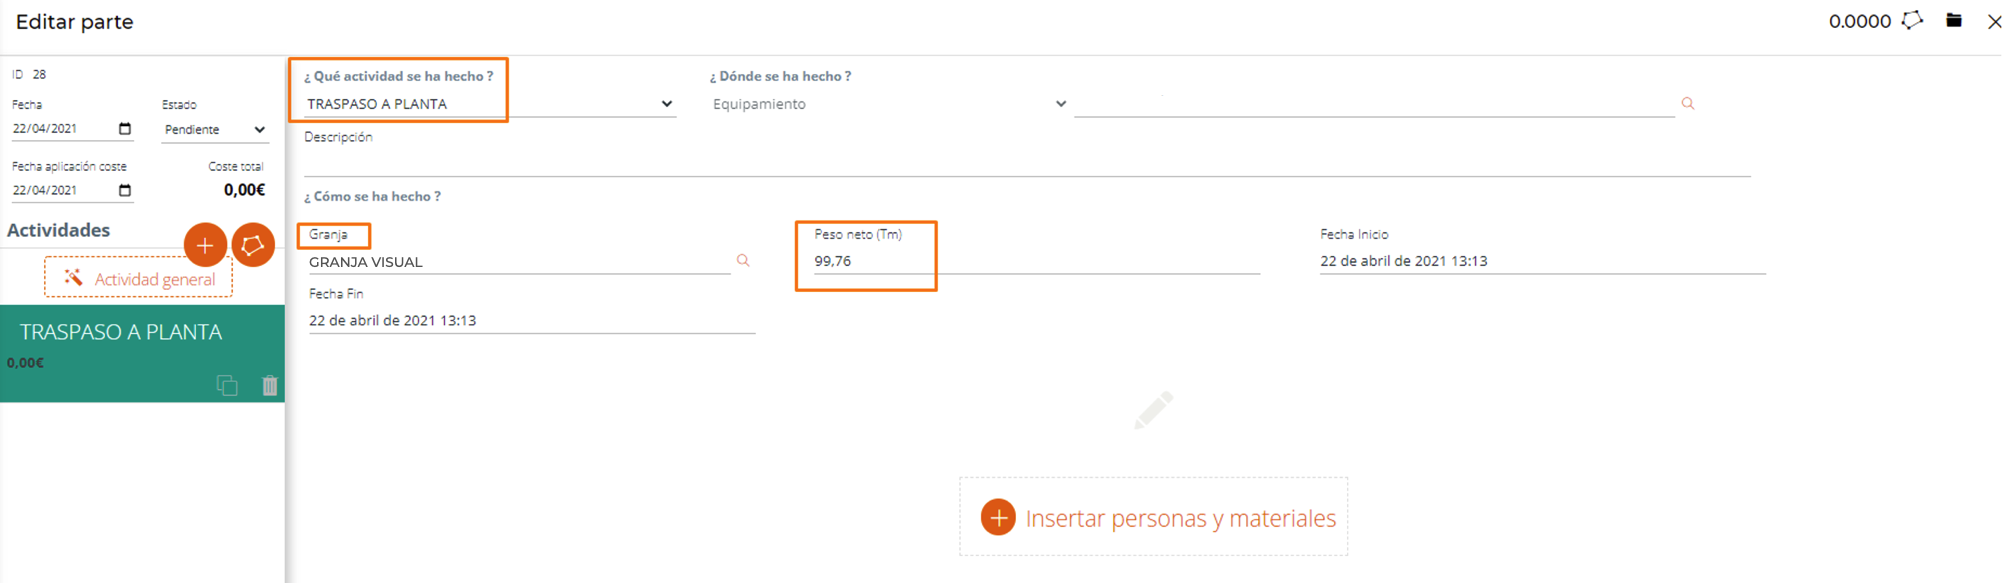Click the Equipamiento location search magnifier
The width and height of the screenshot is (2016, 588).
point(1688,104)
